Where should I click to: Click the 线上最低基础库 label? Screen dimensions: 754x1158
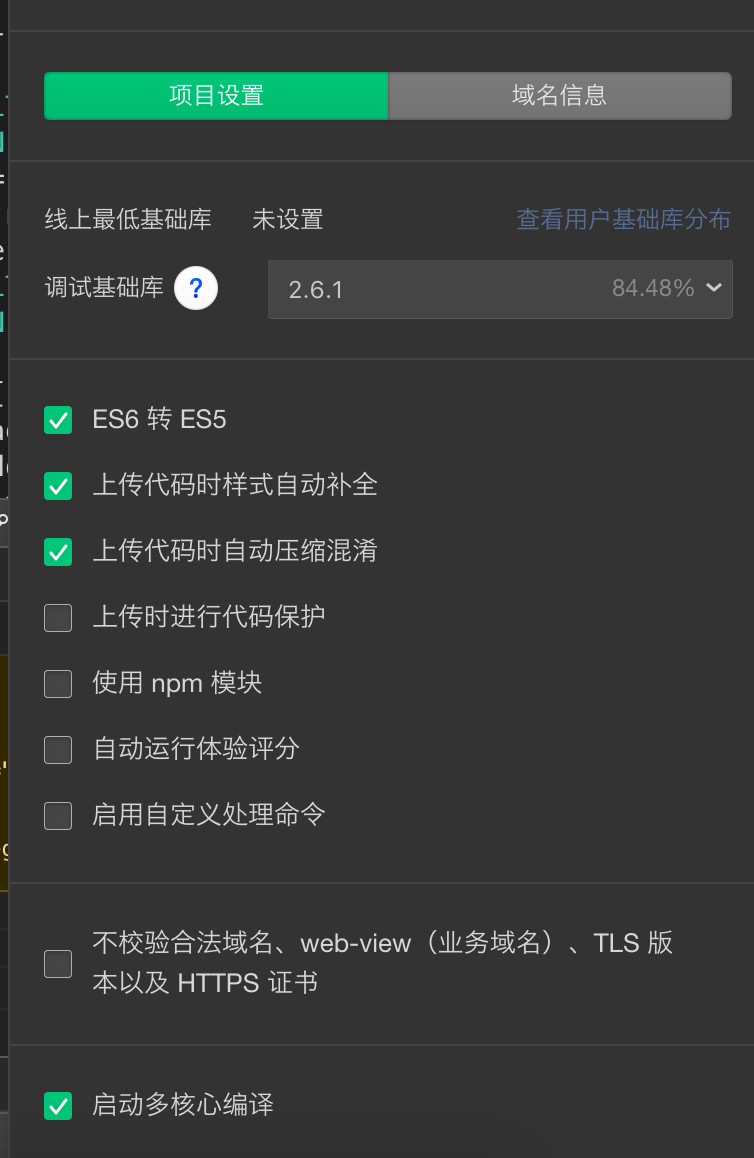coord(128,219)
